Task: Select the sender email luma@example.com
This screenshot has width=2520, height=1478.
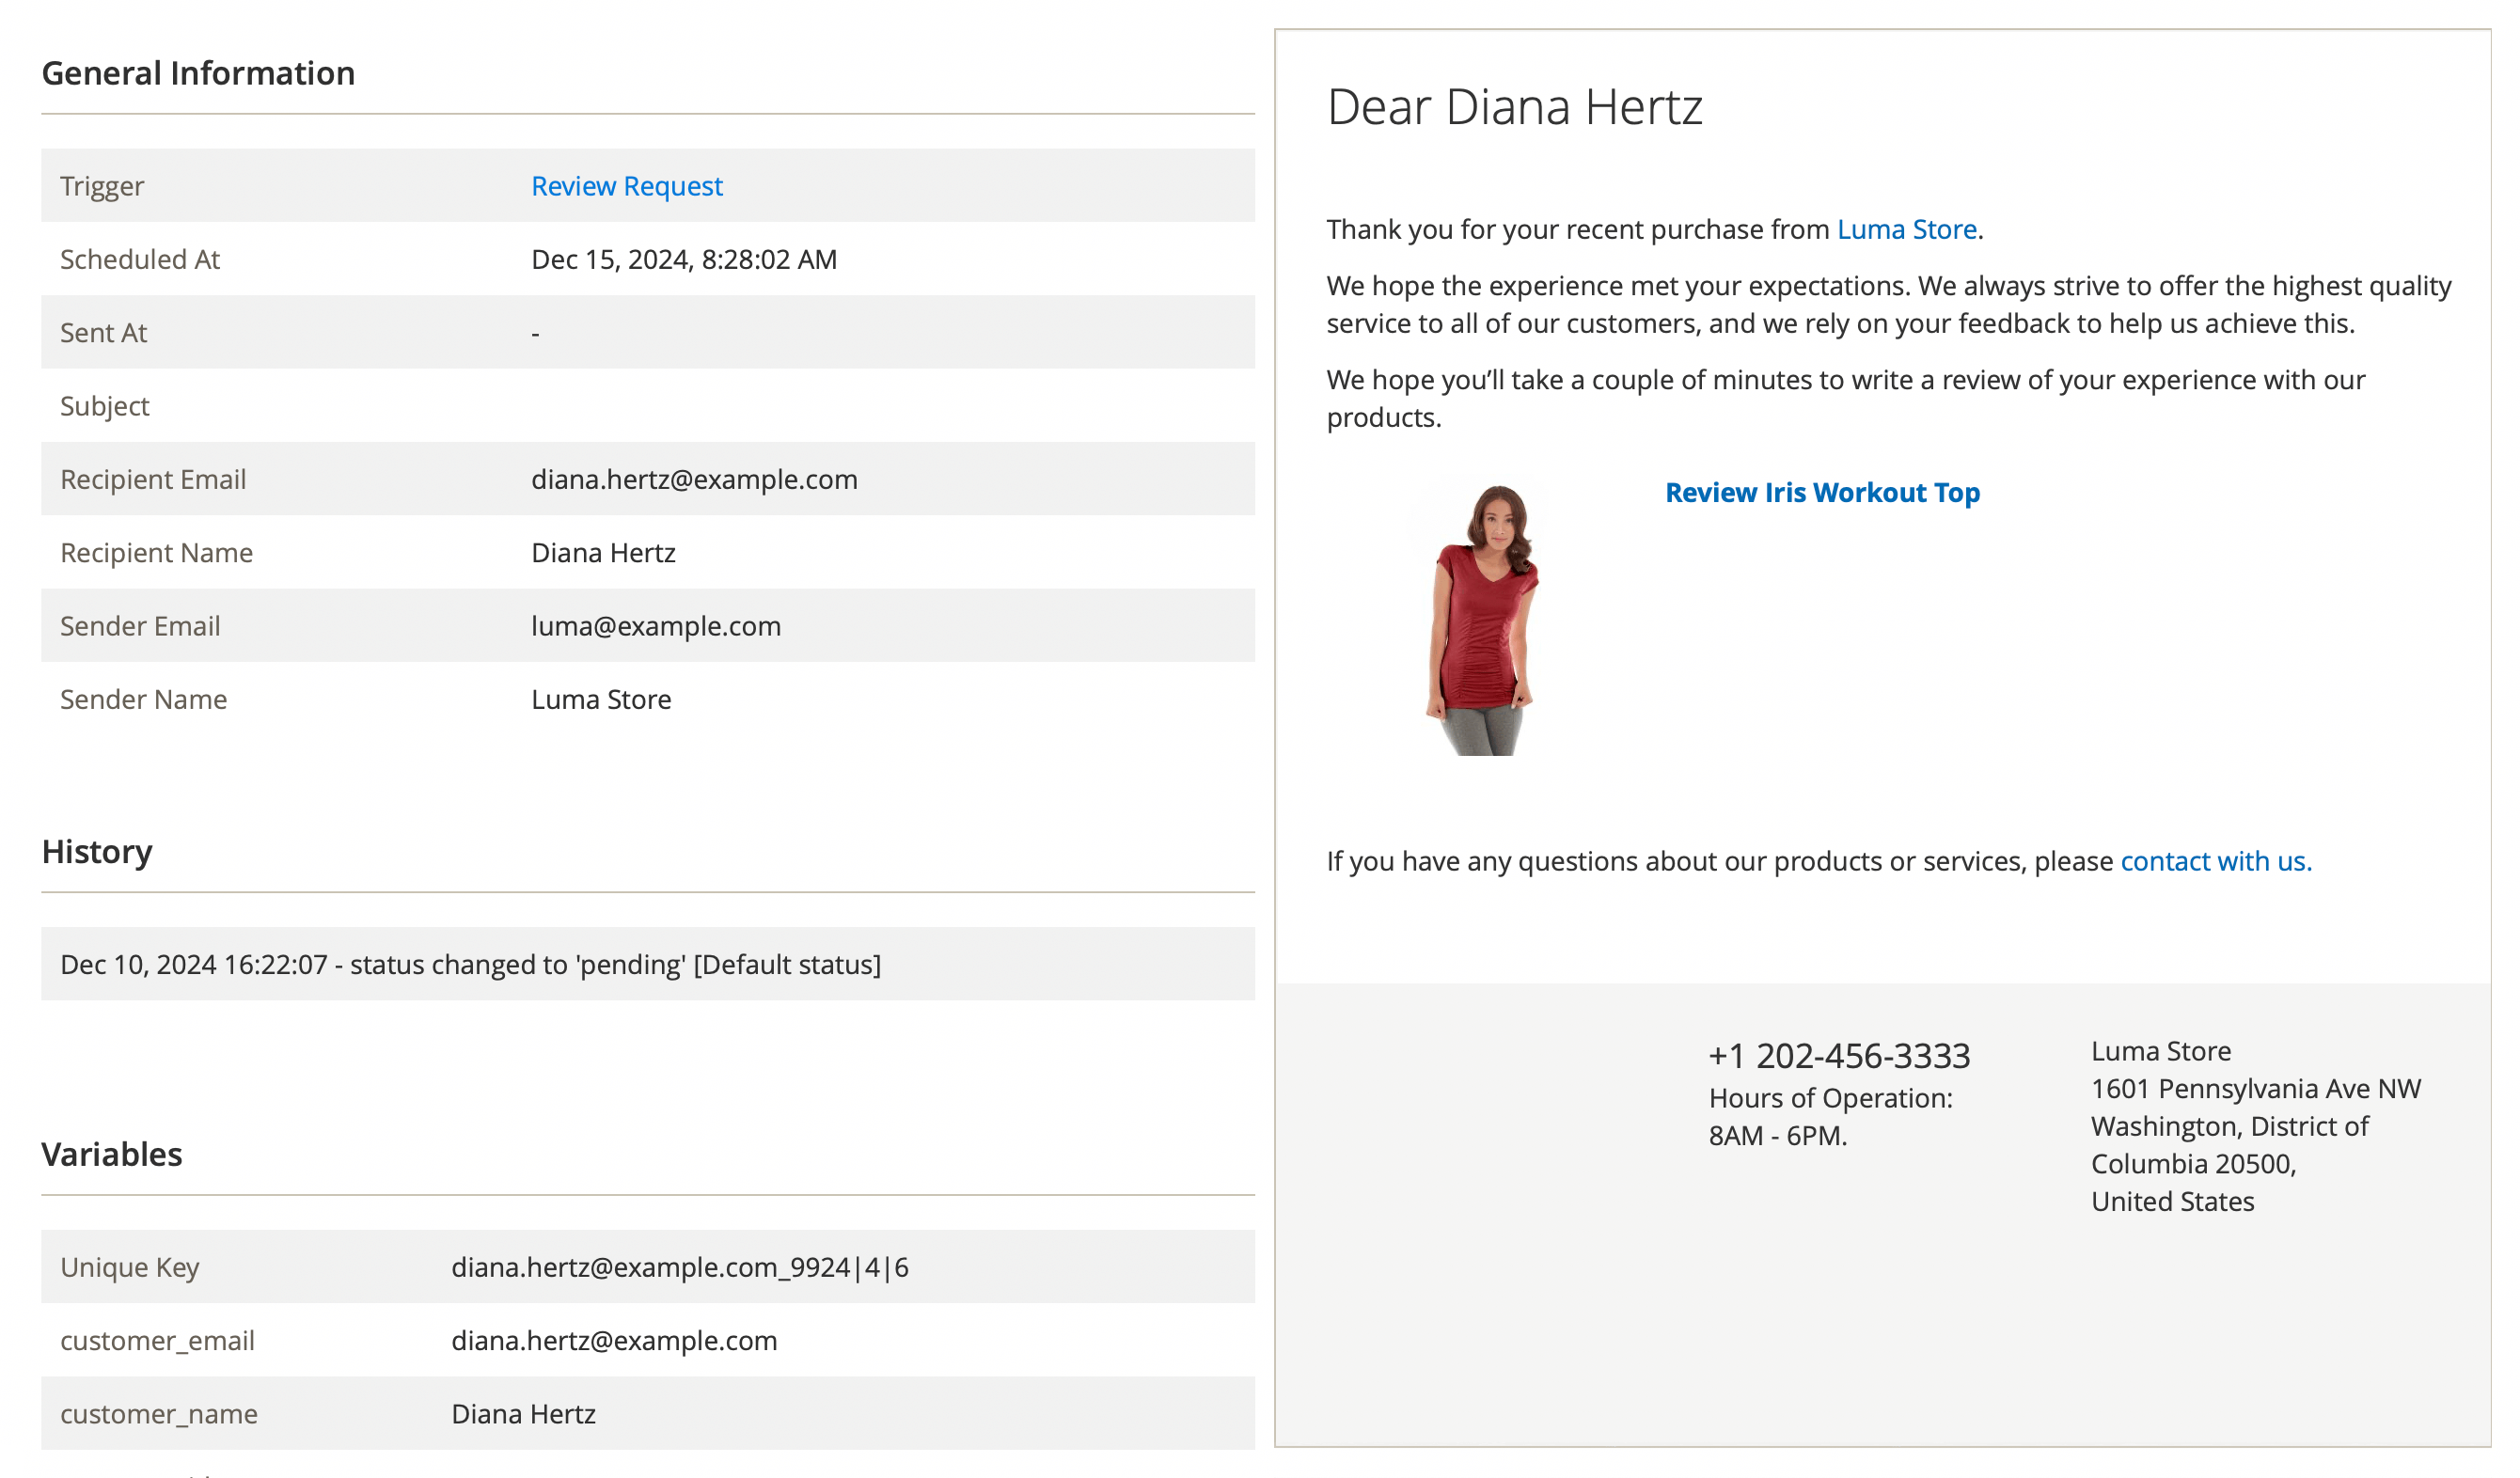Action: 656,626
